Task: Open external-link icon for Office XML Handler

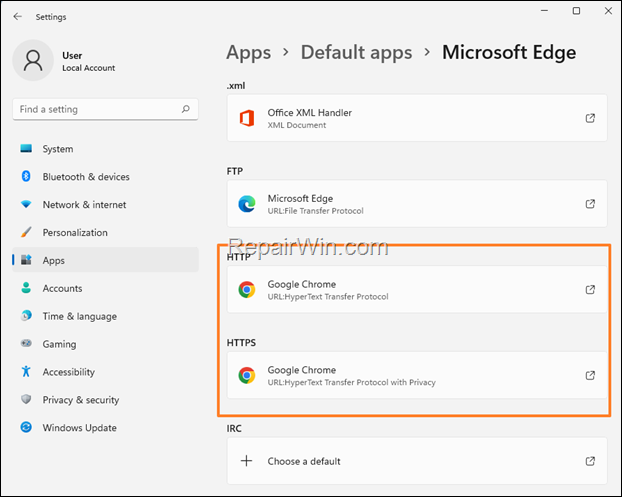Action: coord(590,118)
